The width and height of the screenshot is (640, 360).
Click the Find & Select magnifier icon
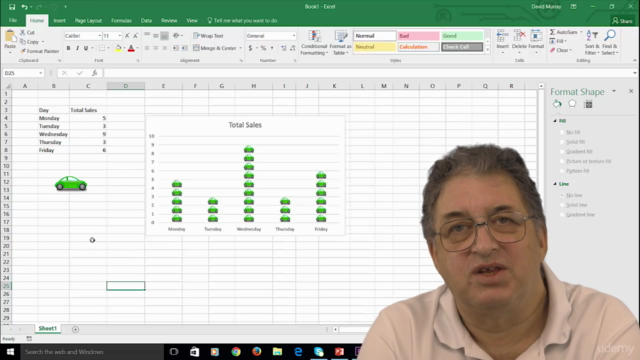[610, 36]
